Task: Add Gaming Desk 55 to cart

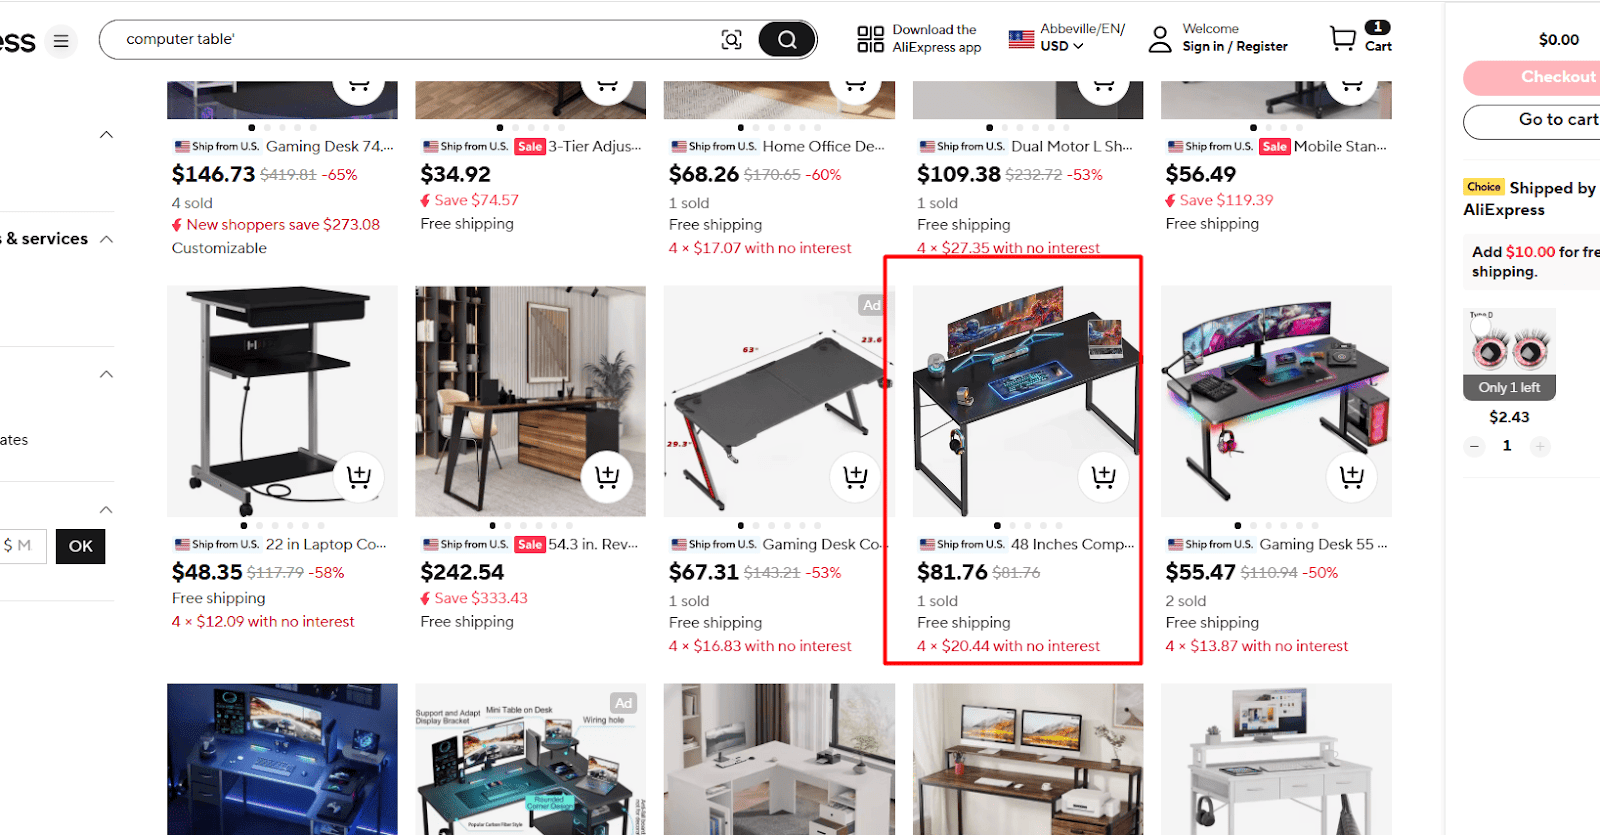Action: (1351, 477)
